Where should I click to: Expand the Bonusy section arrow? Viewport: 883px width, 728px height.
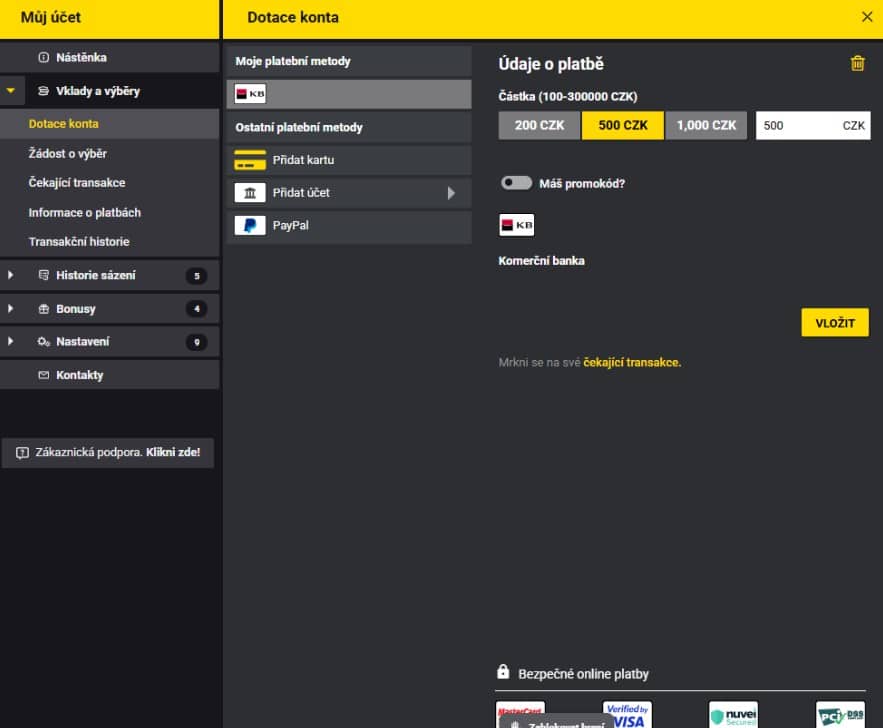click(x=11, y=309)
